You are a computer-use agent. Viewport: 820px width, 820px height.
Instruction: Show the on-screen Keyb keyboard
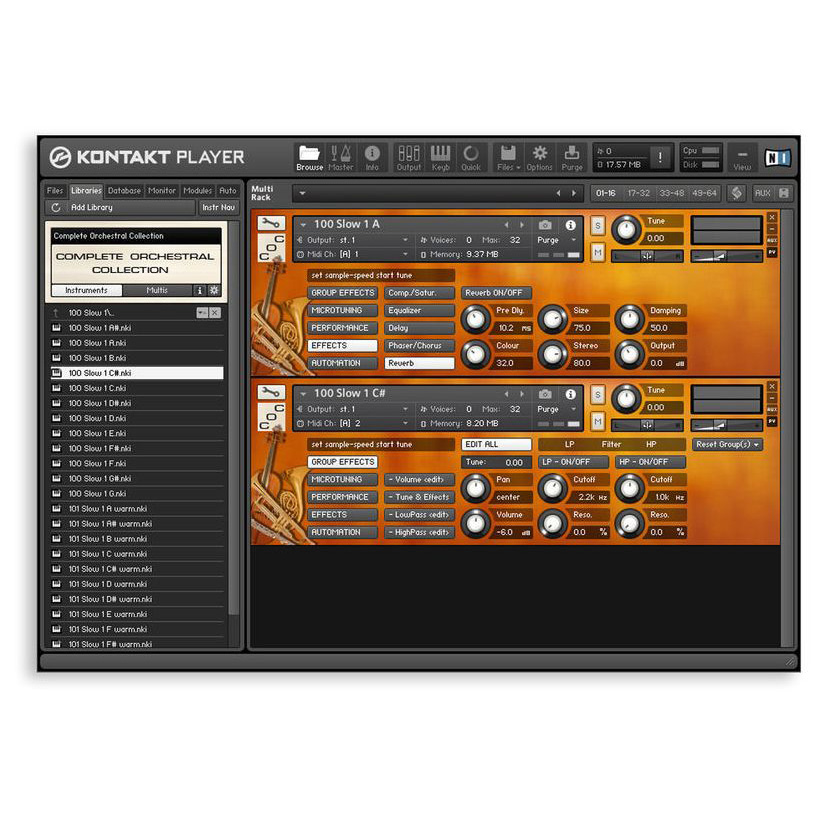[x=440, y=158]
